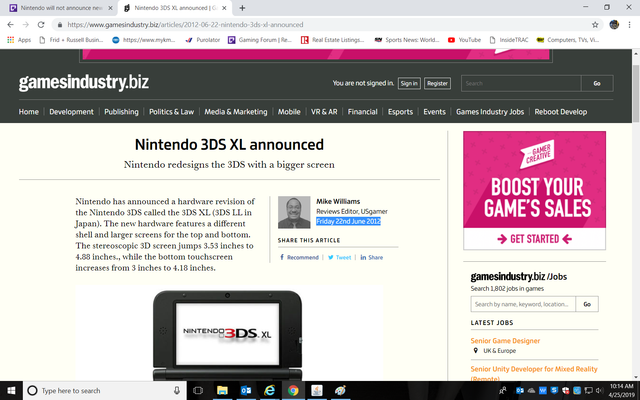Open the Politics & Law section

click(171, 112)
